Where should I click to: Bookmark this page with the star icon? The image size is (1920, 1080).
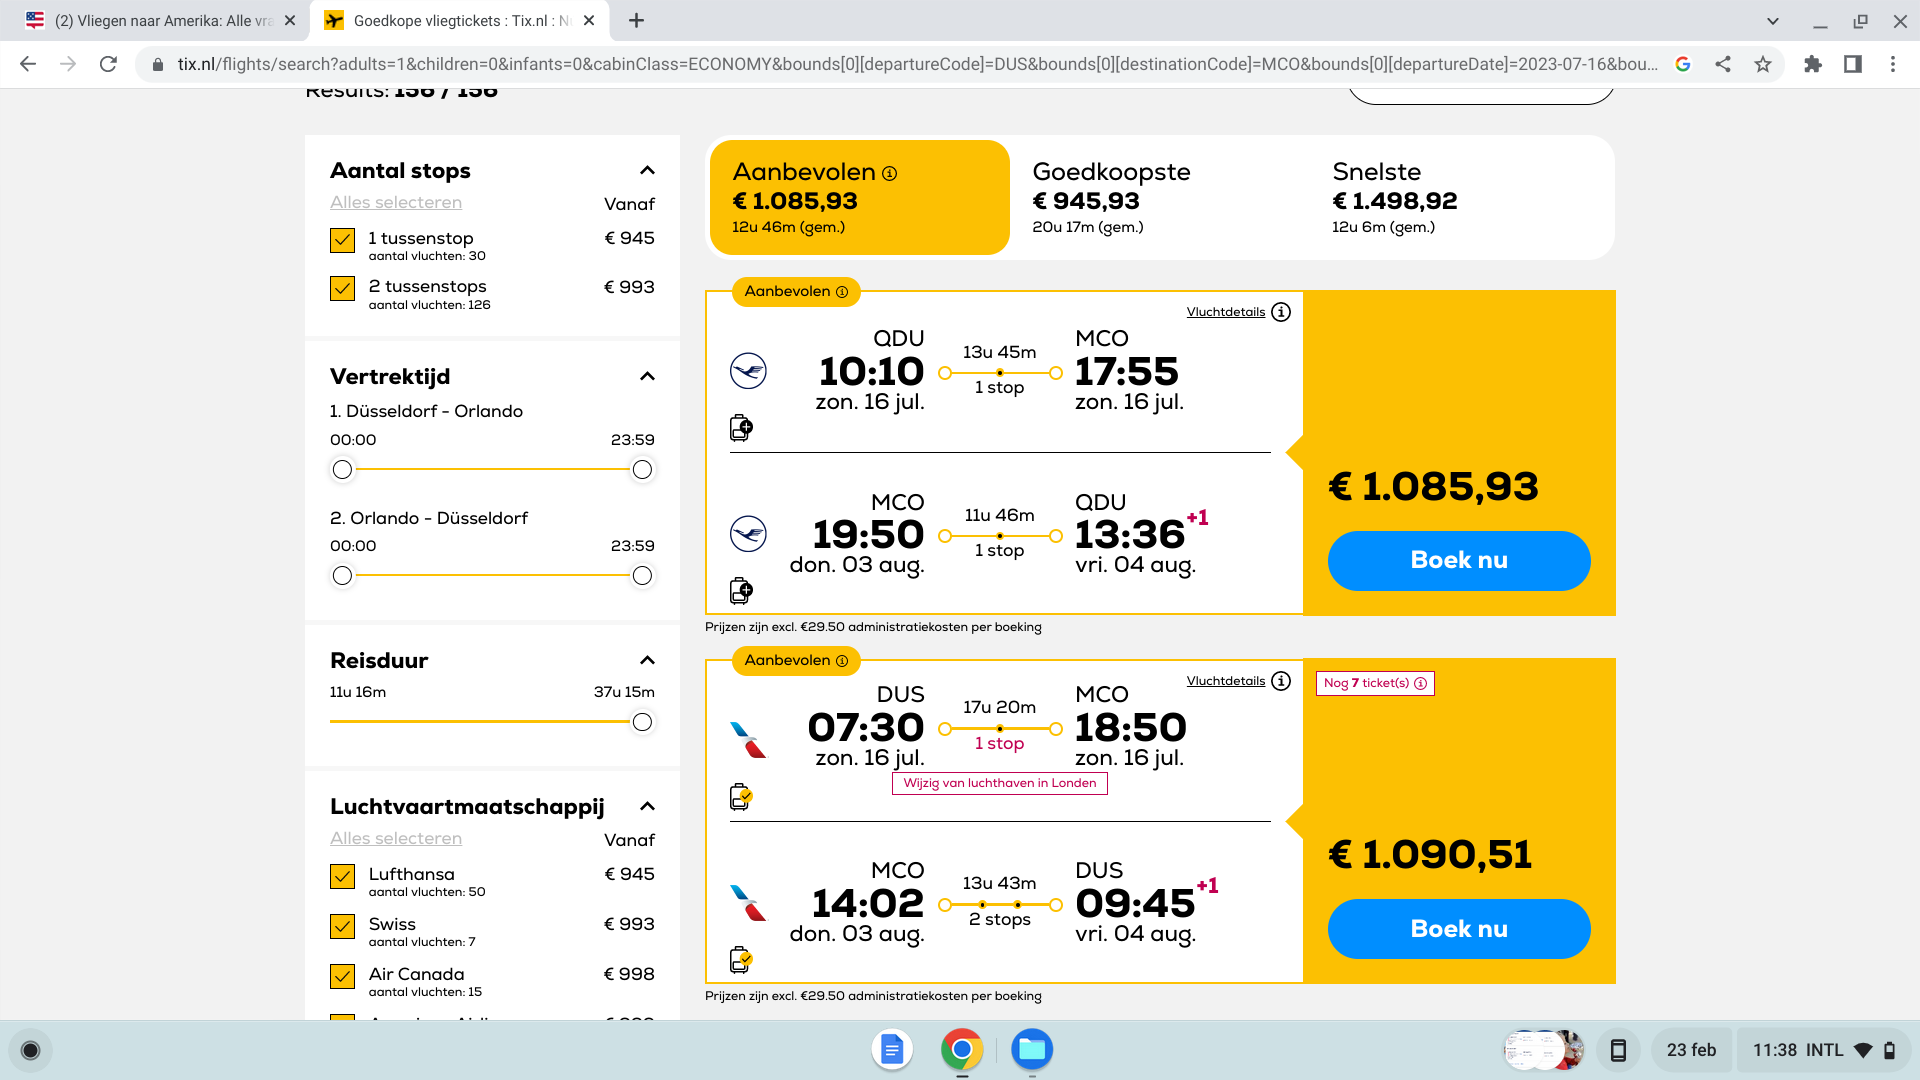(x=1763, y=64)
